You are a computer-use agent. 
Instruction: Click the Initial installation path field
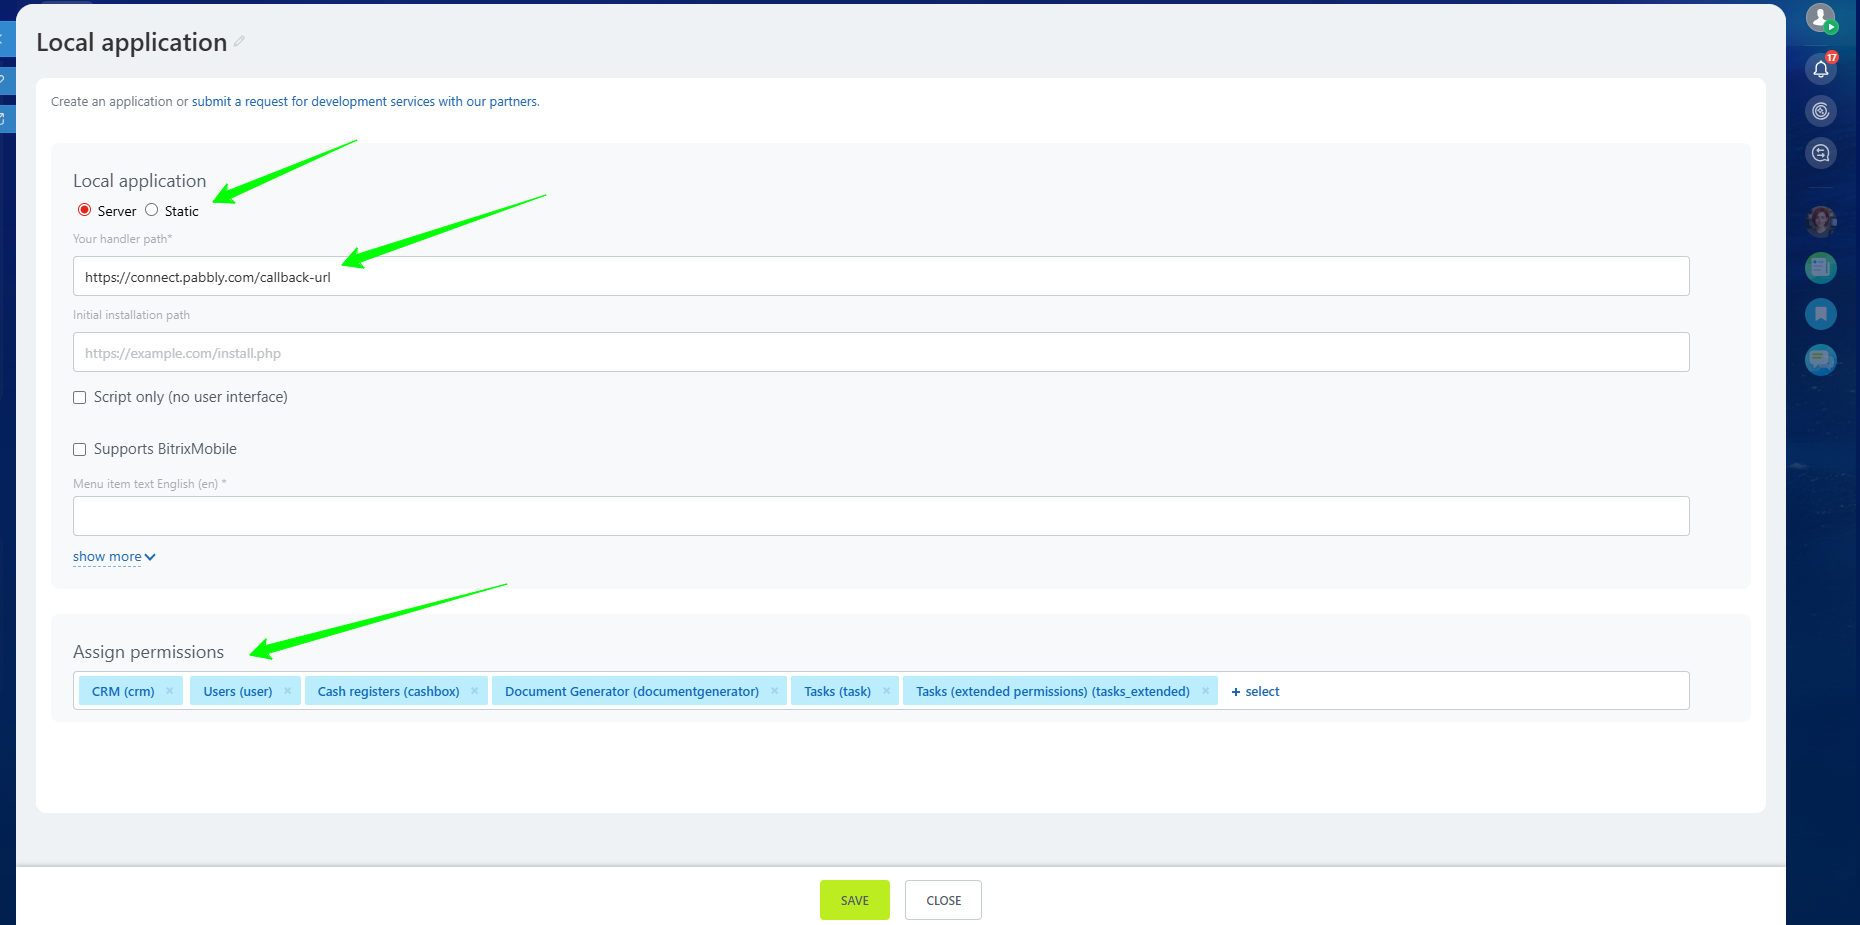880,353
